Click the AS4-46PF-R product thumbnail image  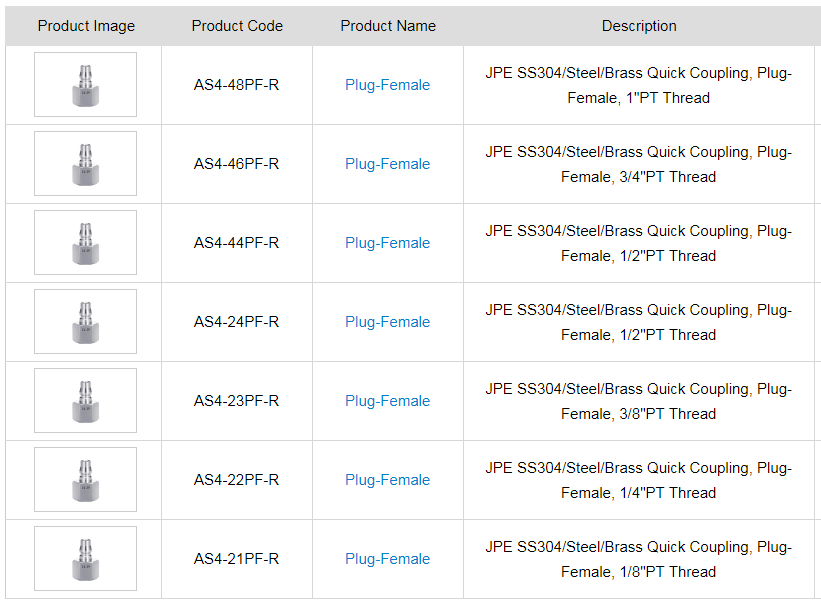85,164
